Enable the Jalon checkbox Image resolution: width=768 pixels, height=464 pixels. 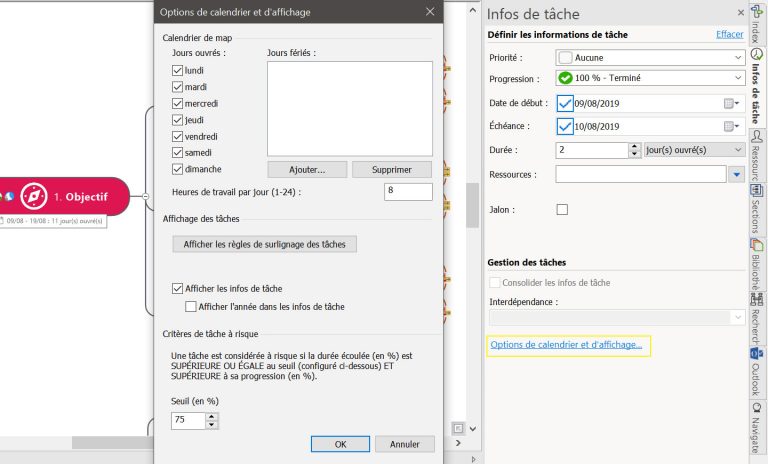tap(562, 209)
